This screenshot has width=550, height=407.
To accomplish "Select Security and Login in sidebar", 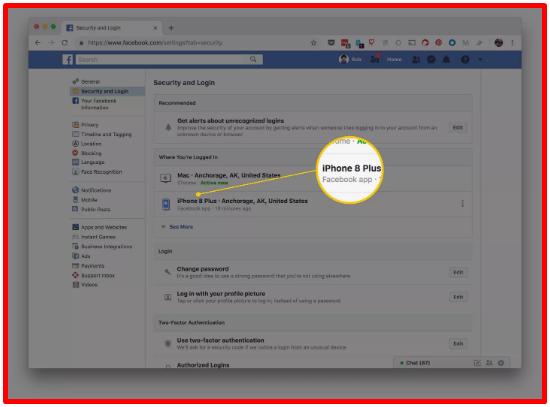I will [107, 91].
